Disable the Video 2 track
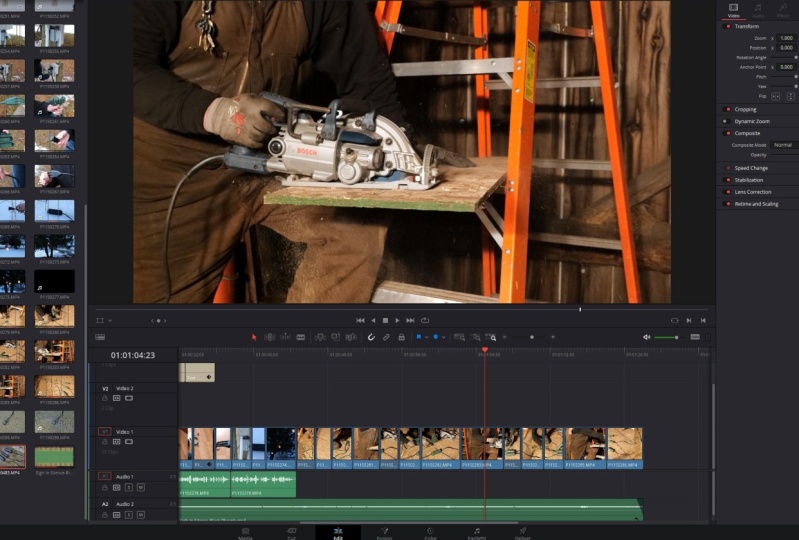Screen dimensions: 799x540 pos(129,398)
